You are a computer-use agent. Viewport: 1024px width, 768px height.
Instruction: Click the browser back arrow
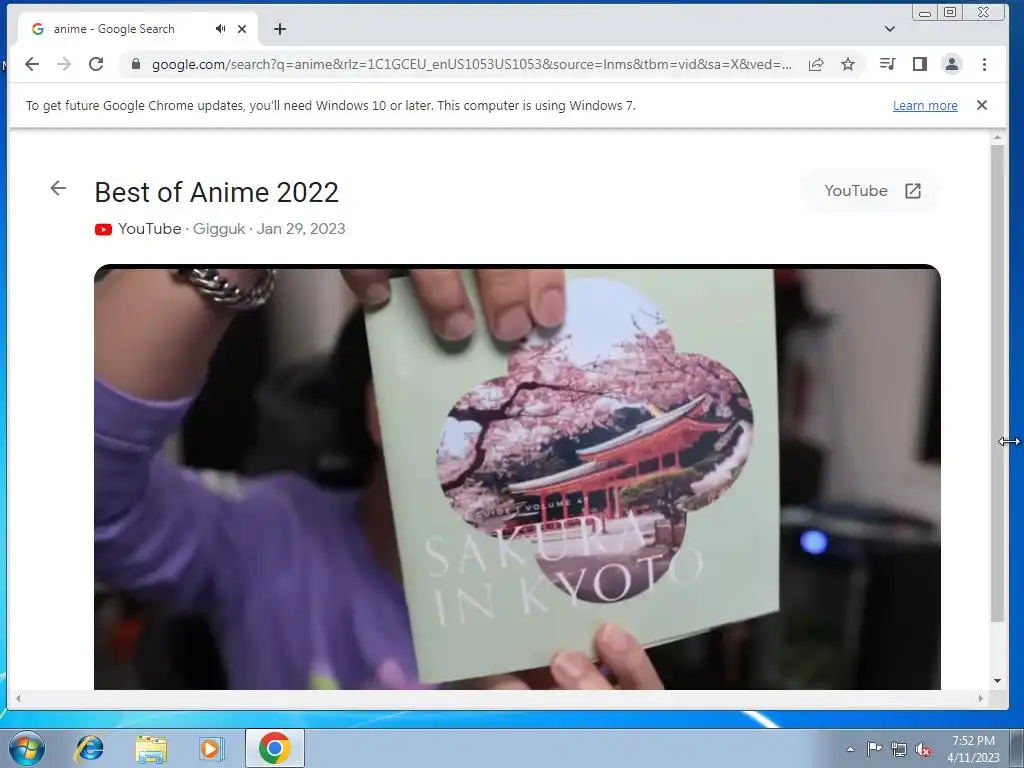pyautogui.click(x=32, y=64)
